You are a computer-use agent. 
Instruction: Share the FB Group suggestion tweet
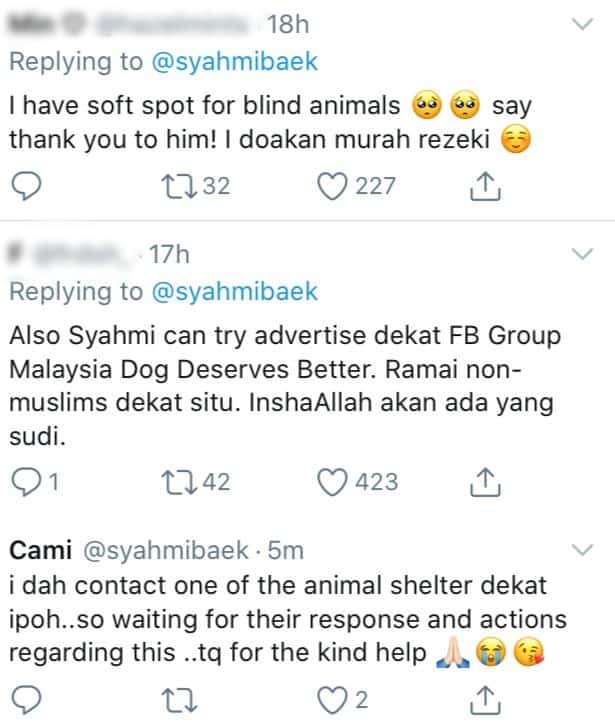point(484,482)
